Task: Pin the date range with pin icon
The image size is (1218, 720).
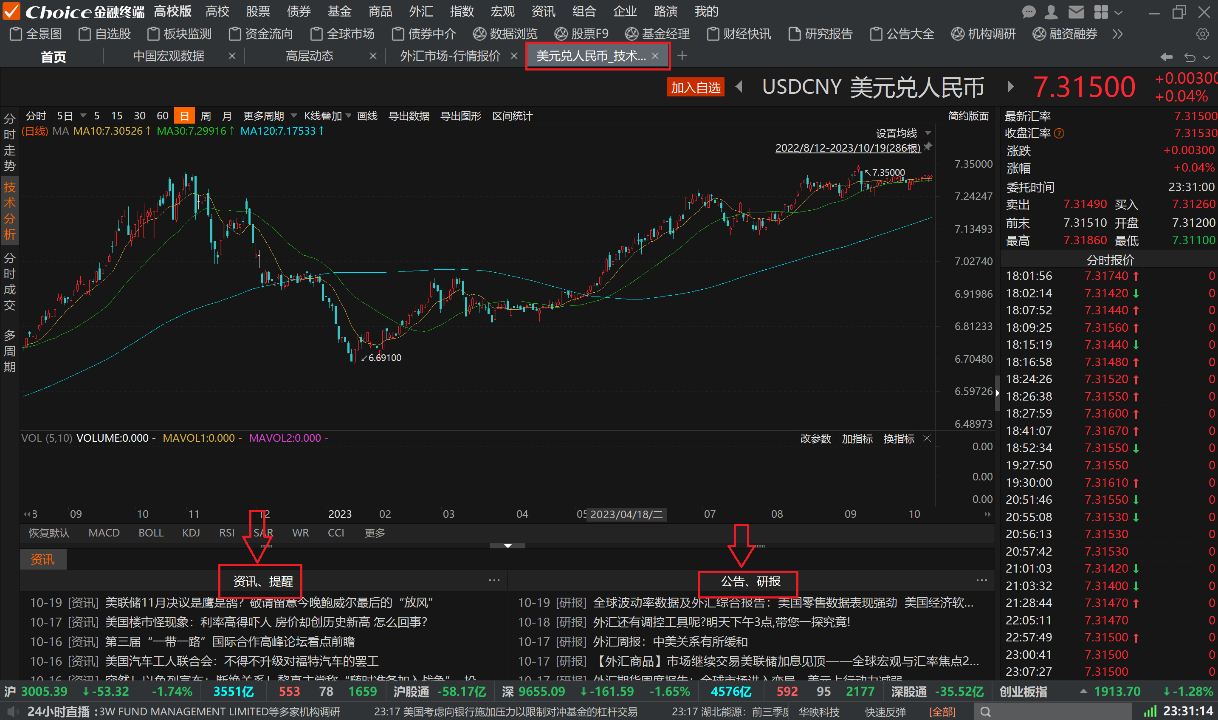Action: pyautogui.click(x=928, y=147)
